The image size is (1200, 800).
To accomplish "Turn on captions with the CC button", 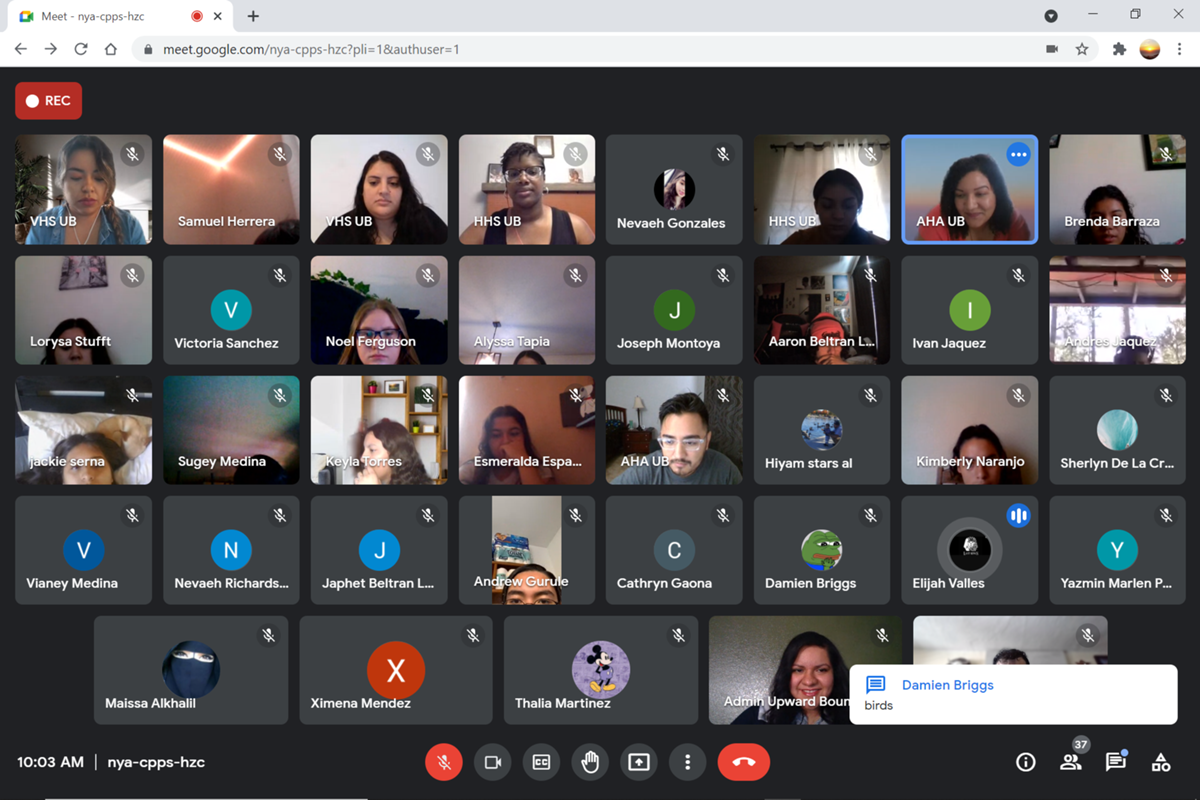I will [541, 762].
